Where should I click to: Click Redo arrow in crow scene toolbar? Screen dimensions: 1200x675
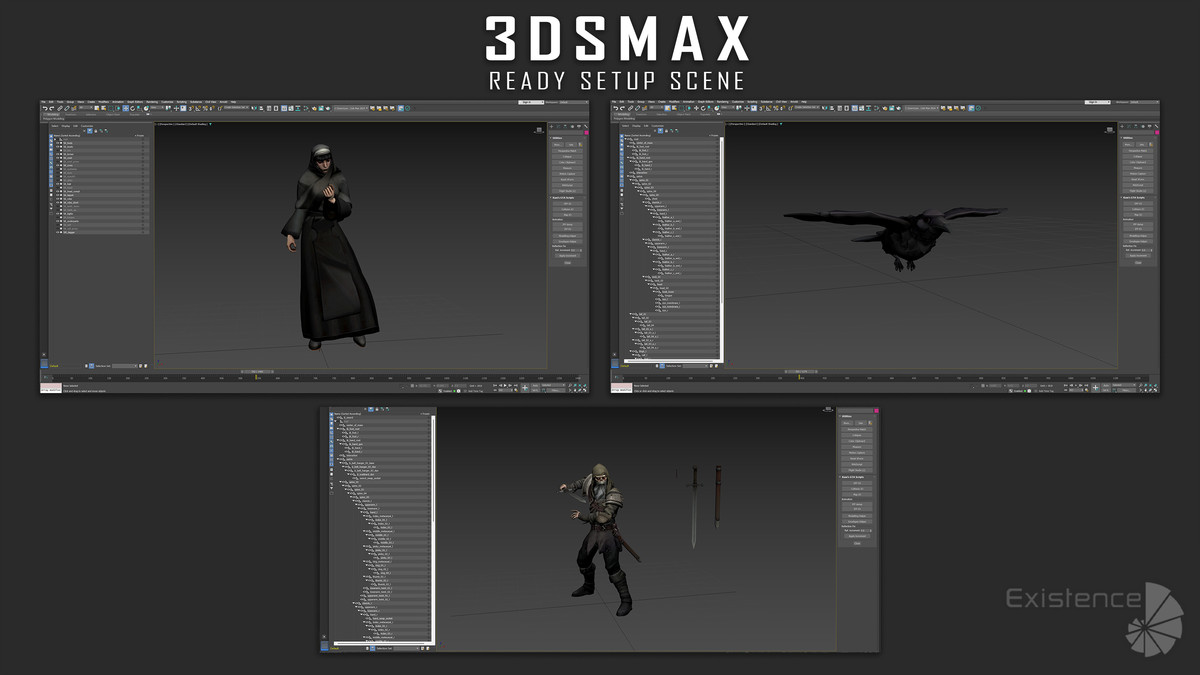623,108
